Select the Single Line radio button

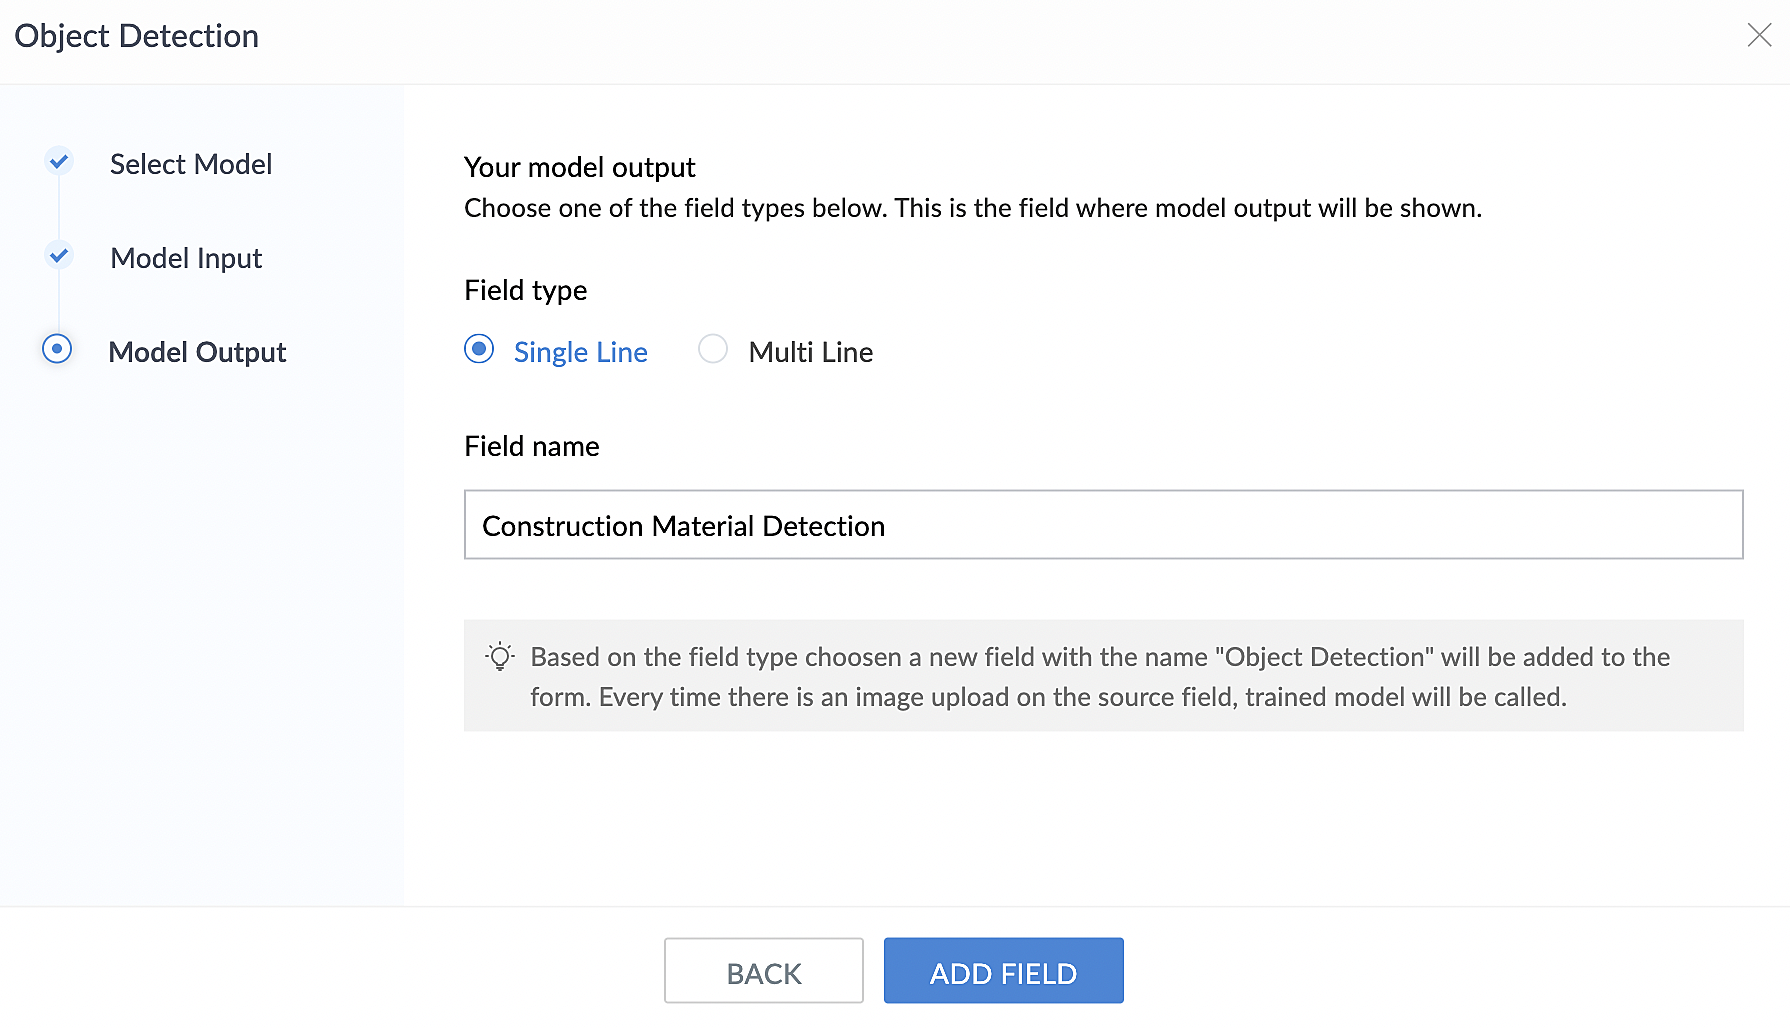pyautogui.click(x=479, y=349)
